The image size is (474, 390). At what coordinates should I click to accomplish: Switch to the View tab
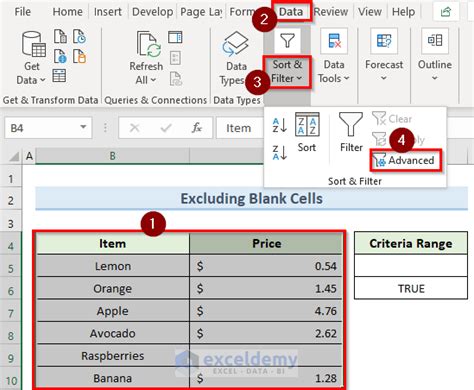click(370, 12)
